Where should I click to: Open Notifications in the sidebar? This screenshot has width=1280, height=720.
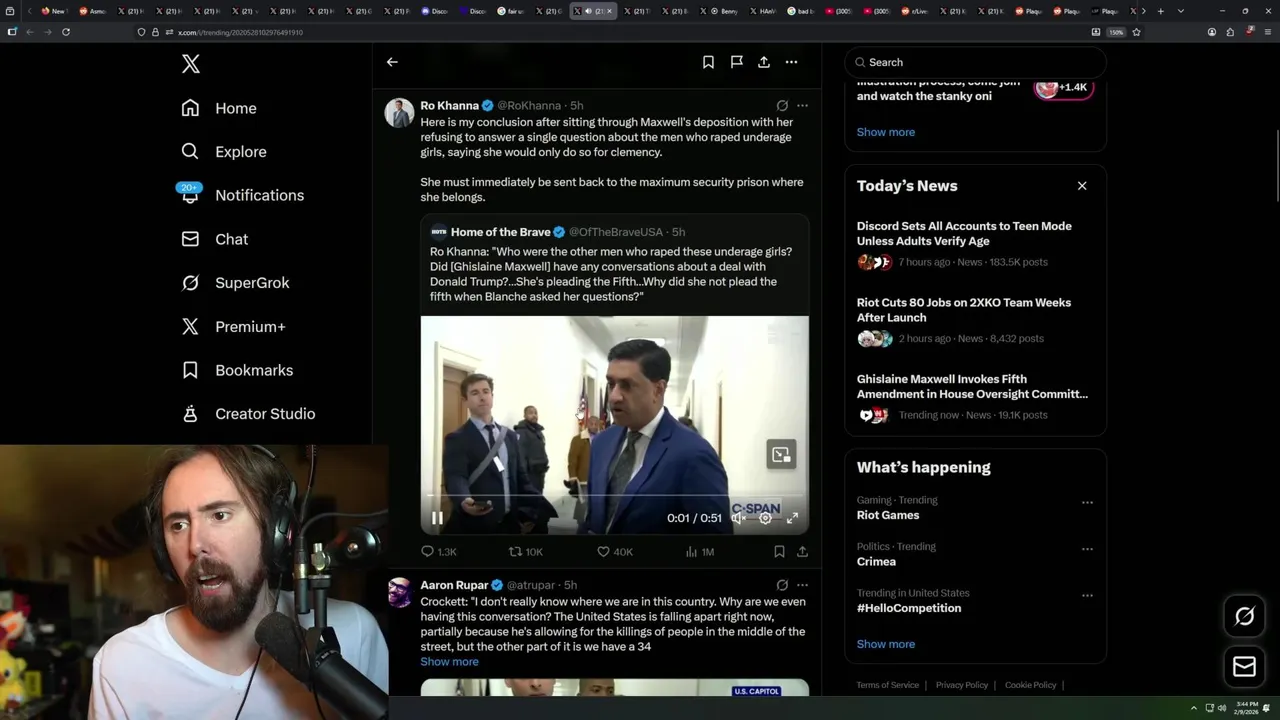pyautogui.click(x=242, y=195)
